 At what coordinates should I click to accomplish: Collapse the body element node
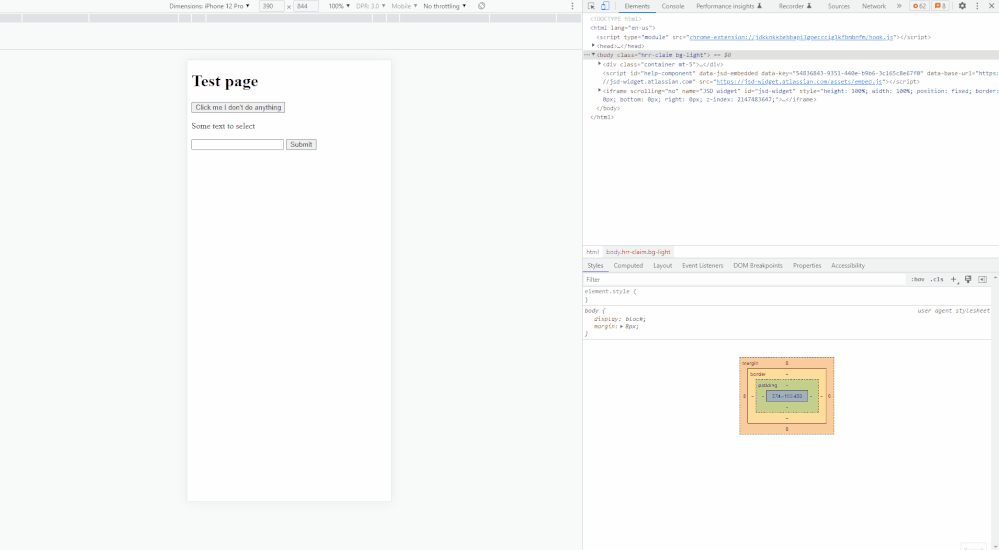click(x=593, y=55)
